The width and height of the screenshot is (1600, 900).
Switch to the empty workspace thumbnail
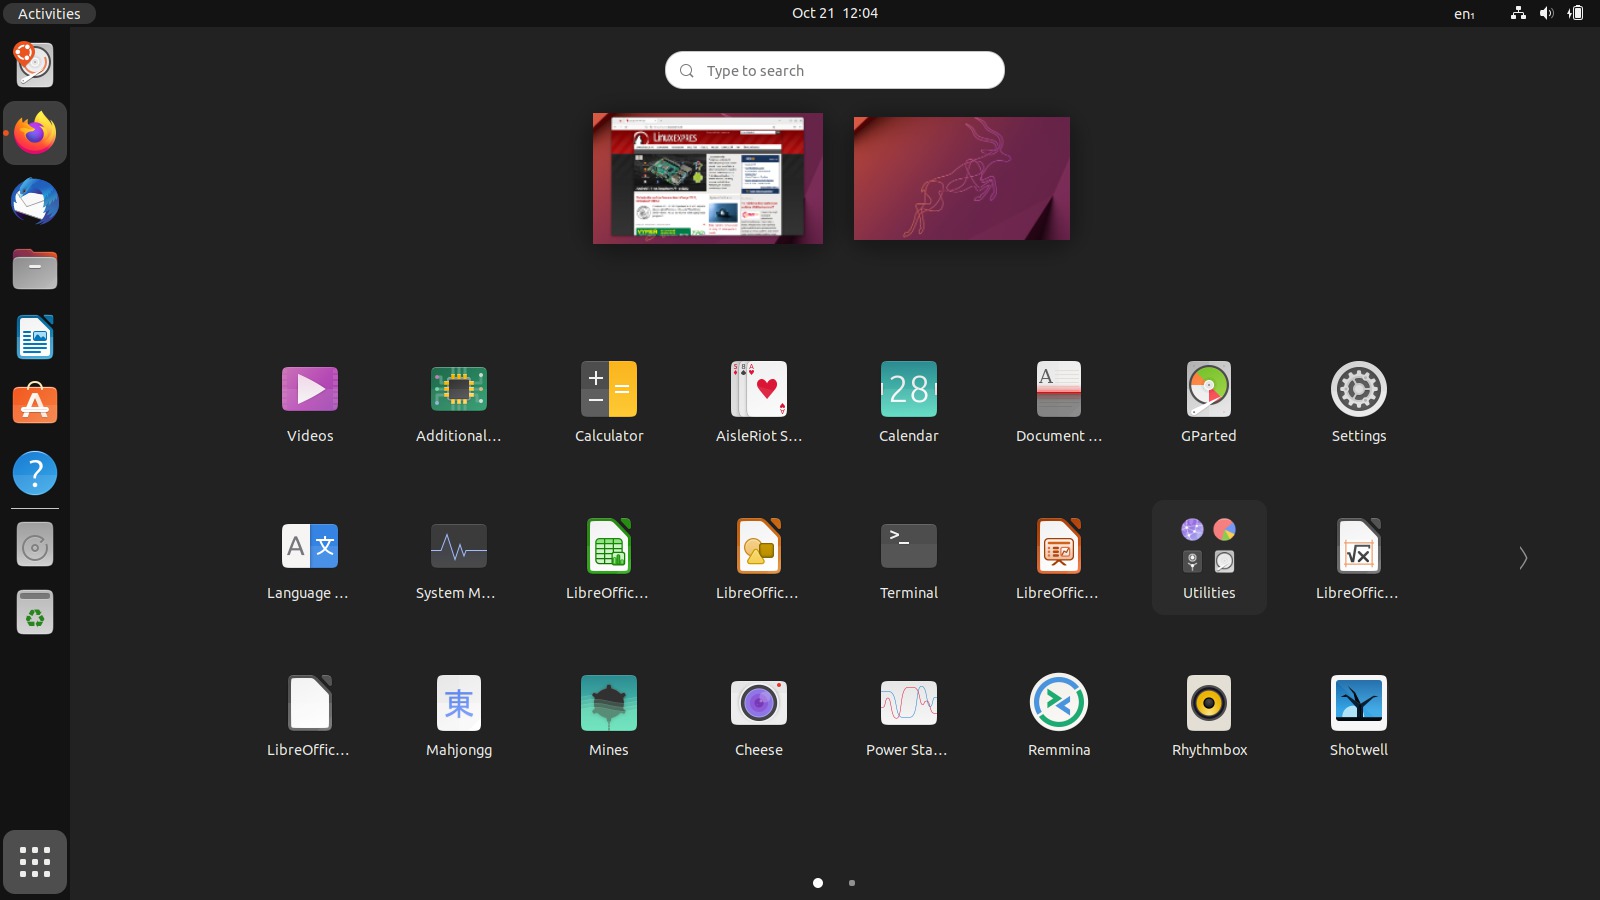[x=962, y=178]
